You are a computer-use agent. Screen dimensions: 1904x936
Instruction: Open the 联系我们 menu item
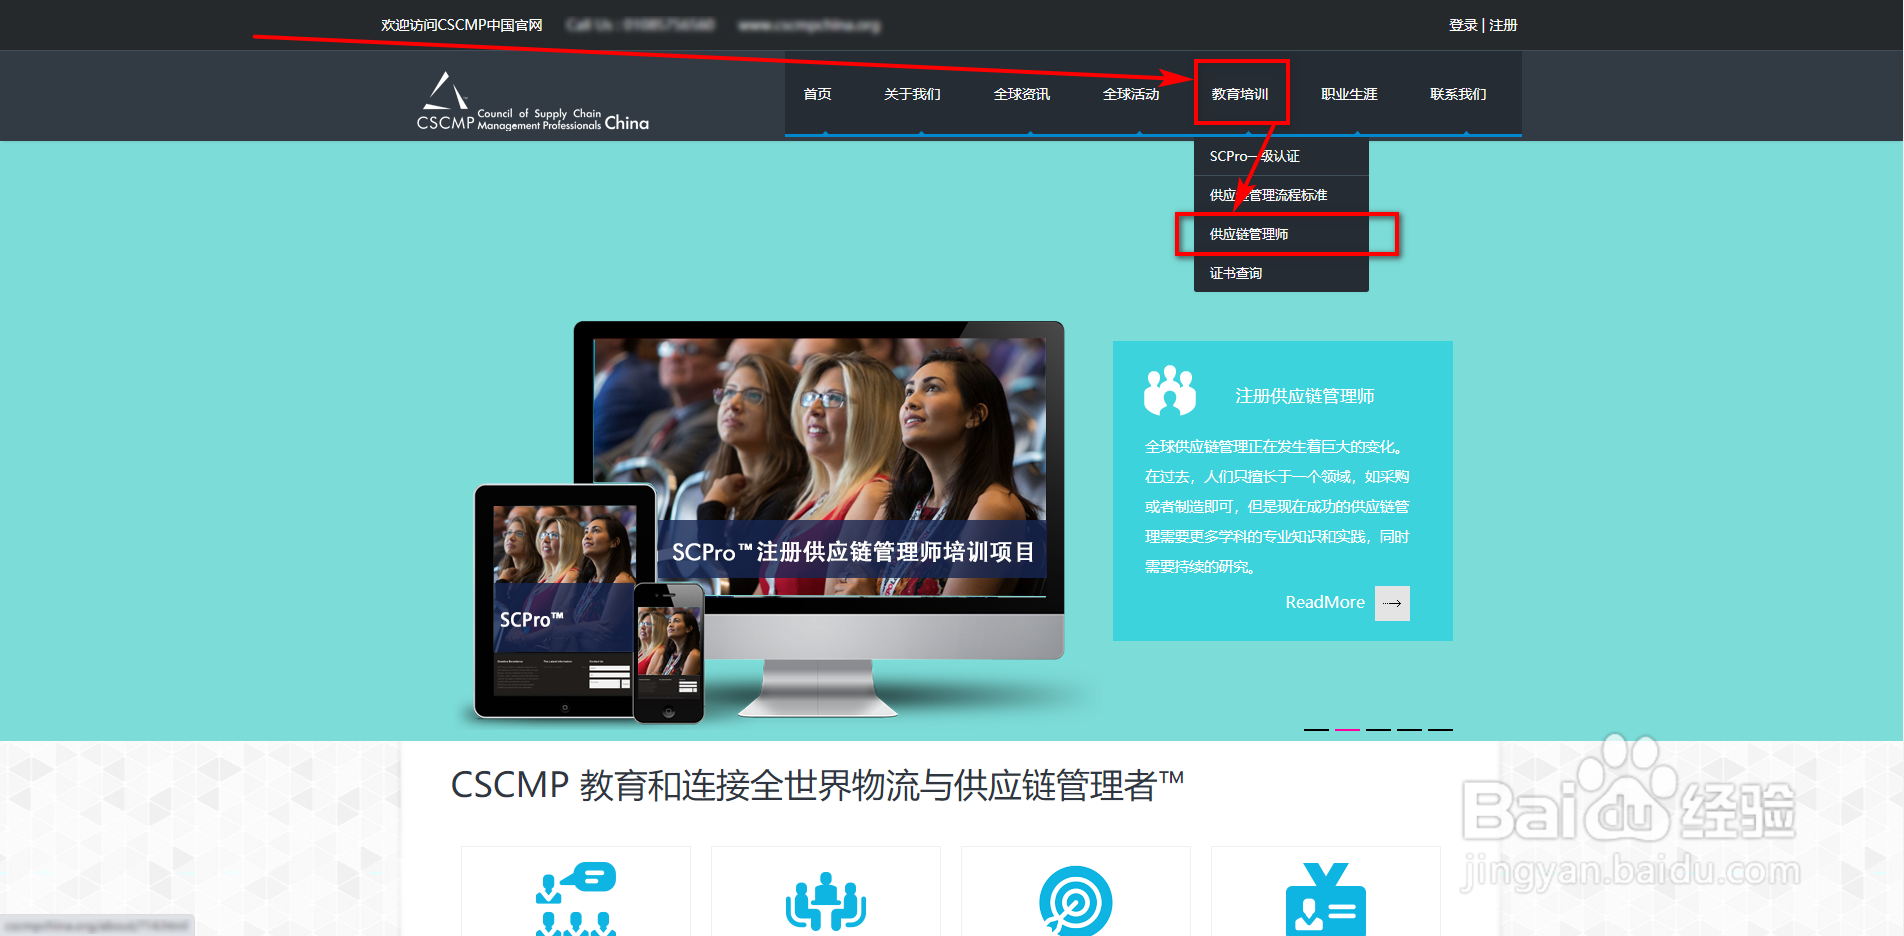[x=1458, y=94]
